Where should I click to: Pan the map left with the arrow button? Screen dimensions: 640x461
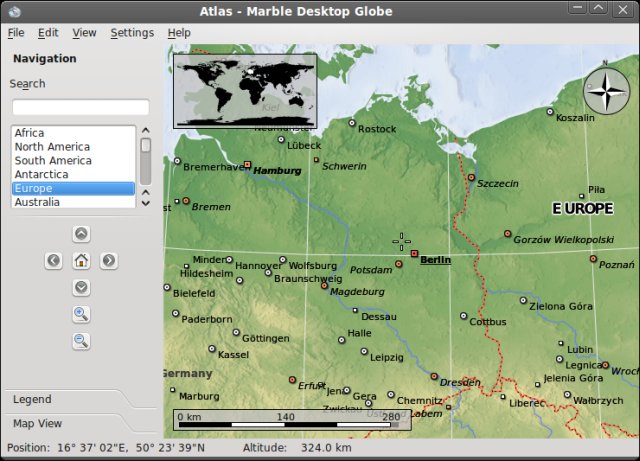tap(53, 261)
